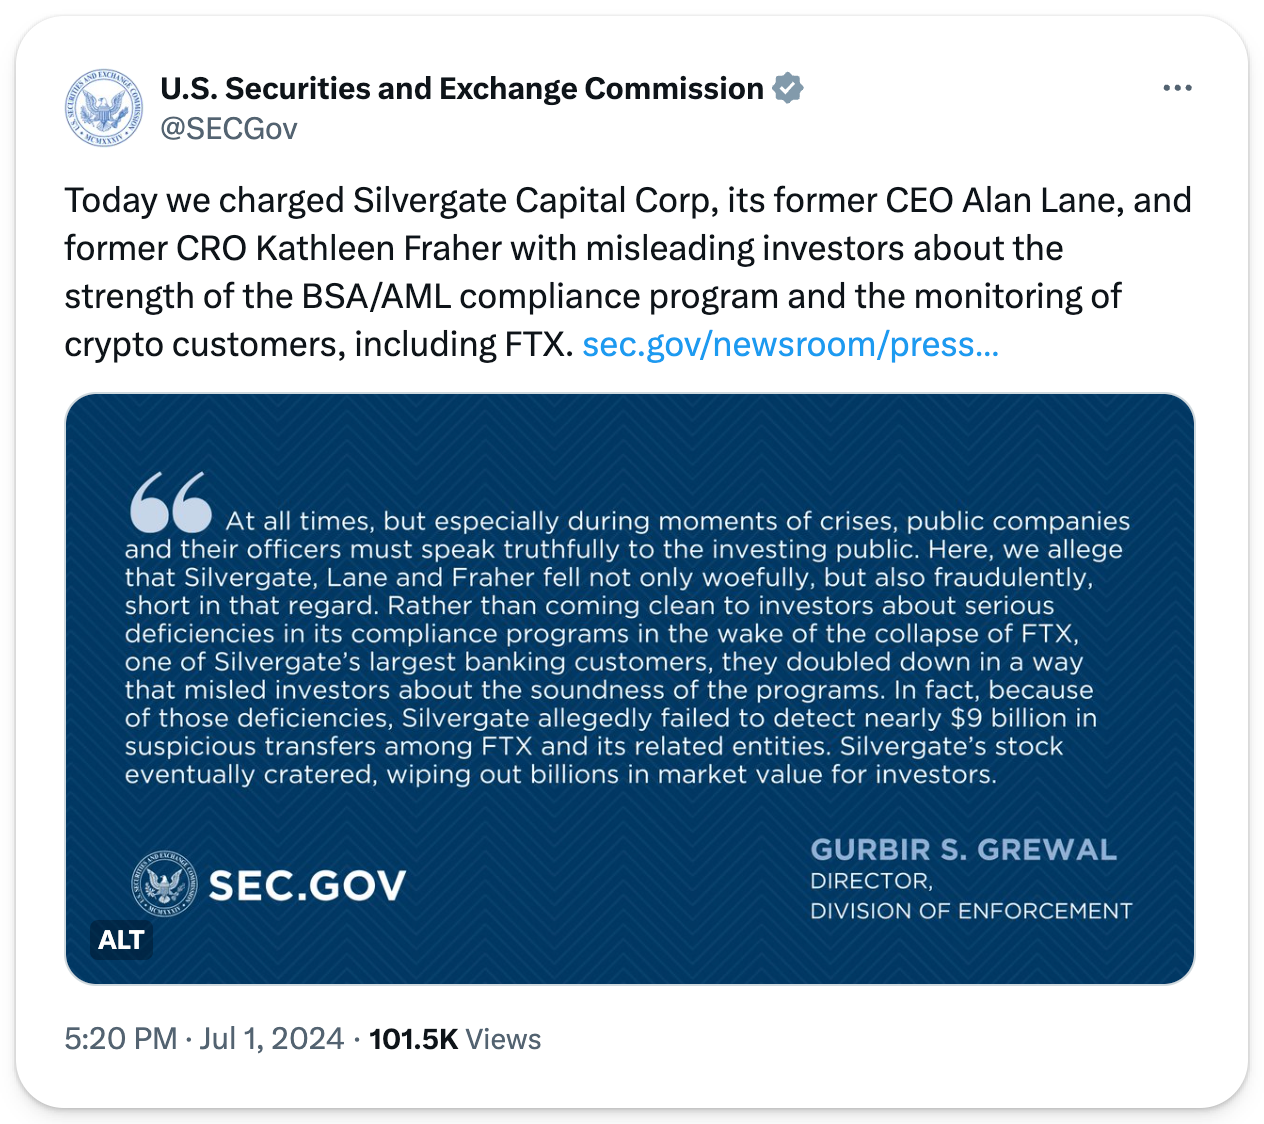This screenshot has width=1264, height=1124.
Task: Click the tweet line mentioning BSA/AML compliance program
Action: pyautogui.click(x=592, y=296)
